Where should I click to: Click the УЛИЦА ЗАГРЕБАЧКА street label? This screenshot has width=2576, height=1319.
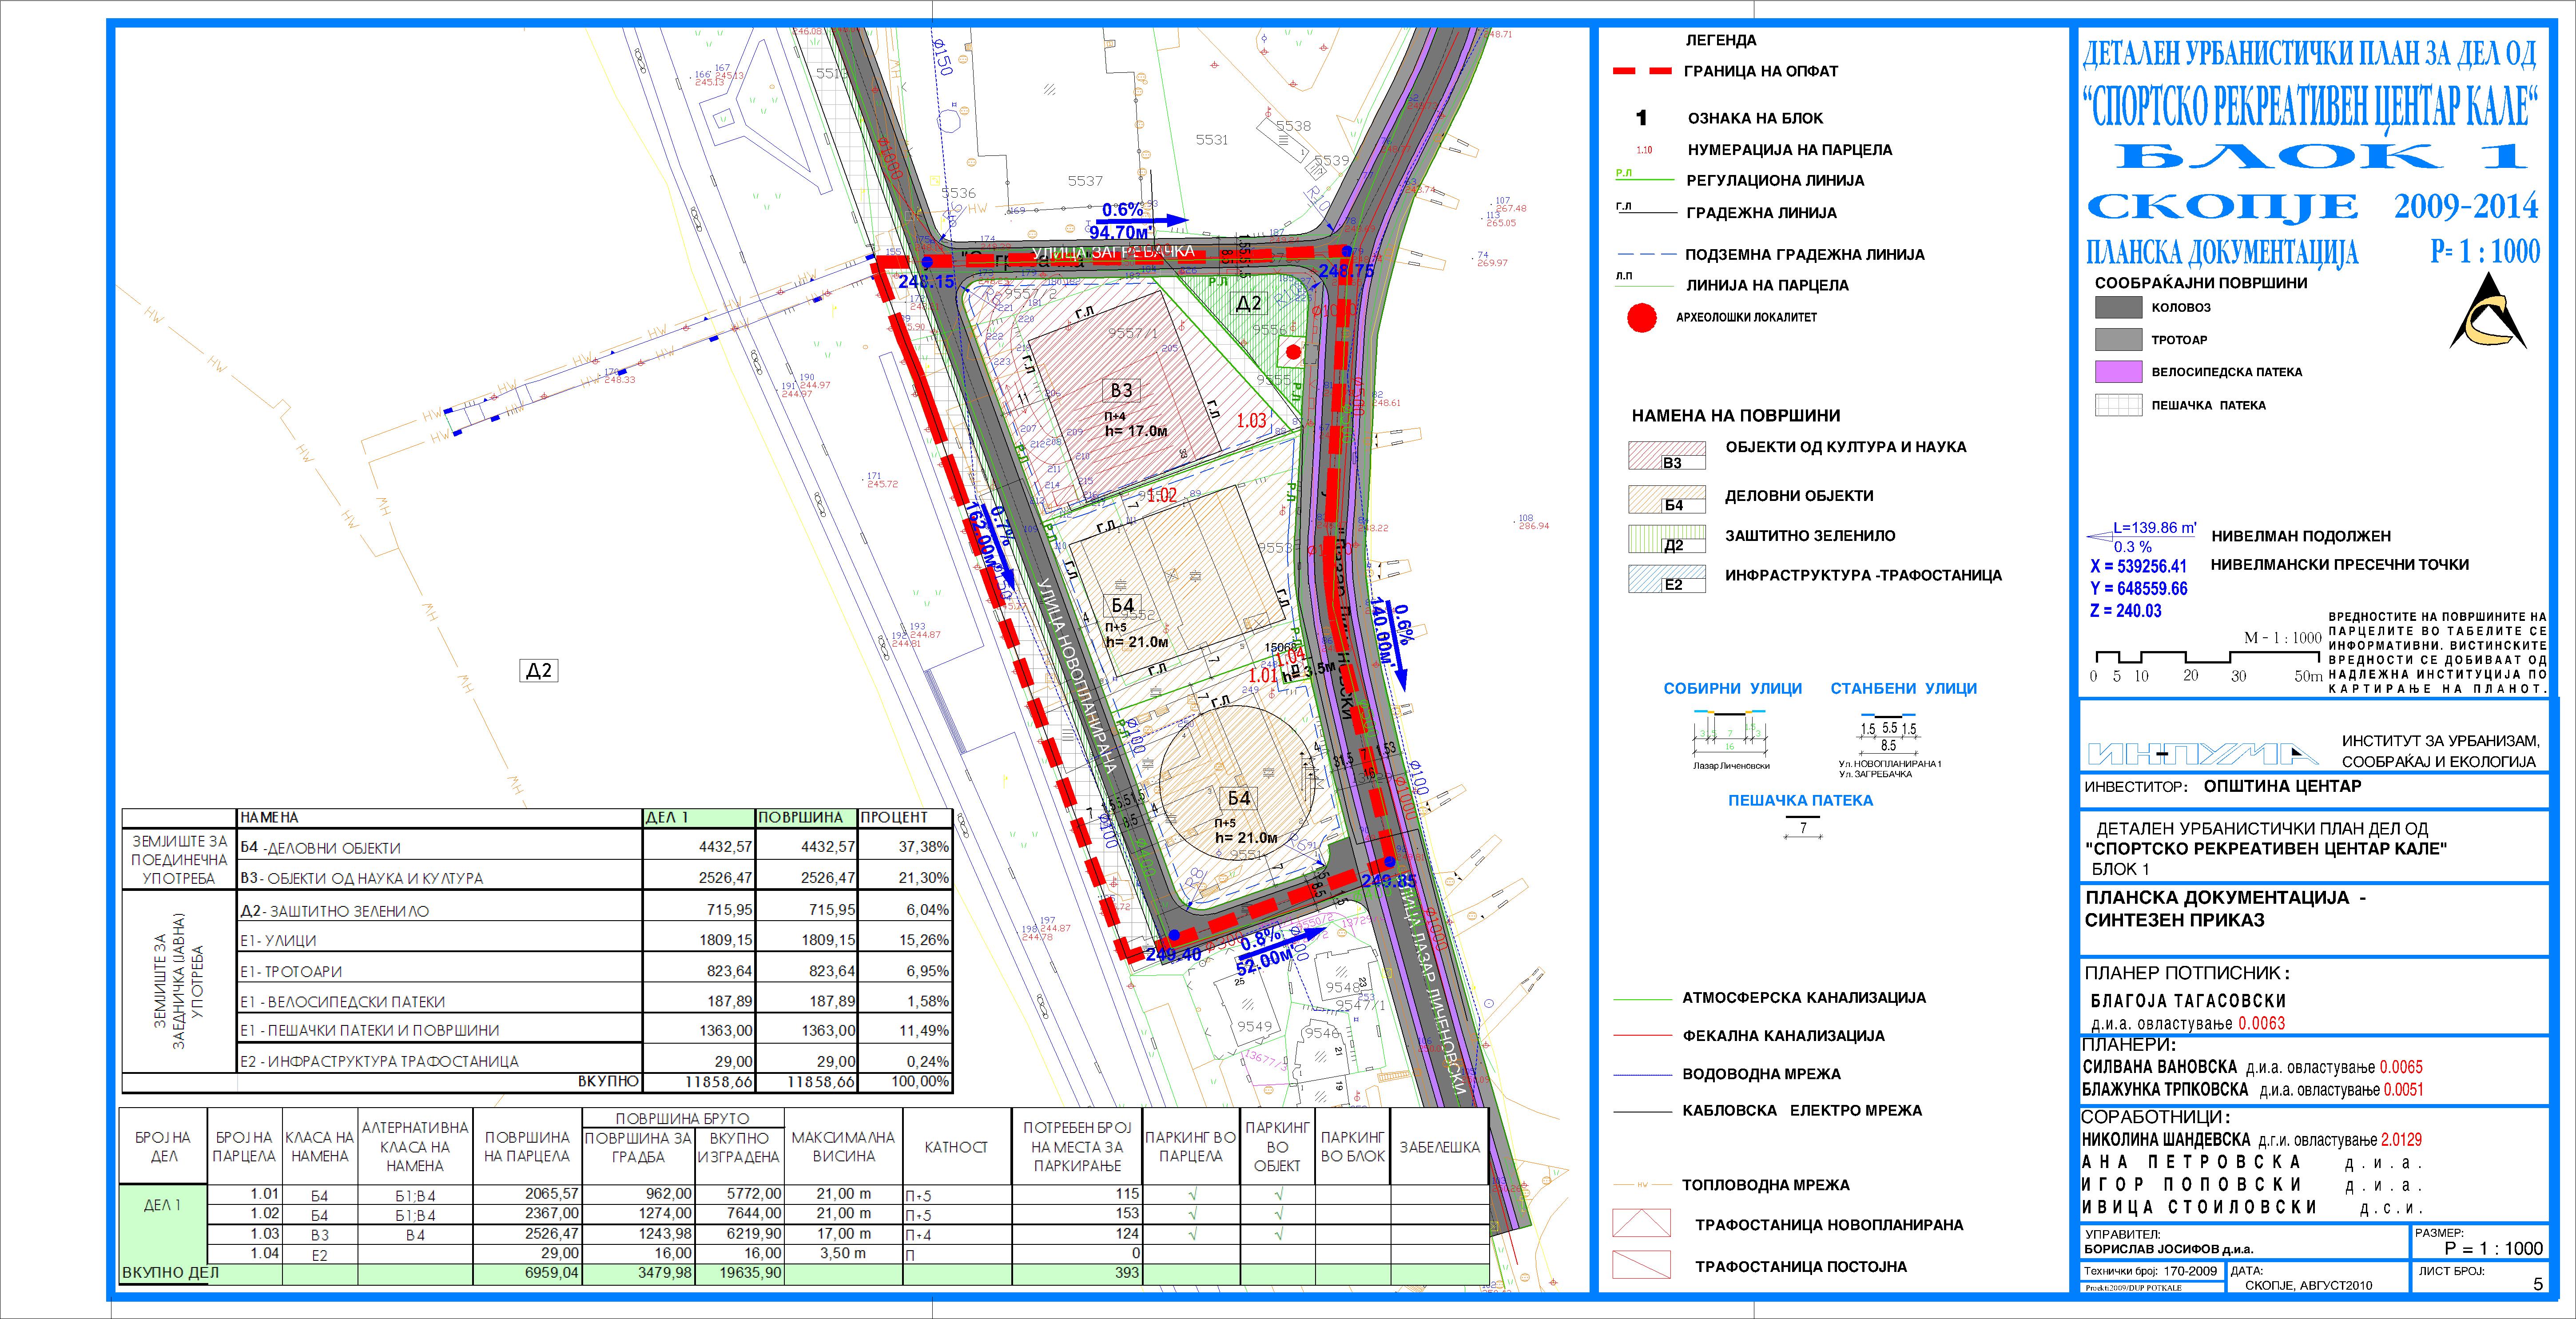click(x=1113, y=253)
